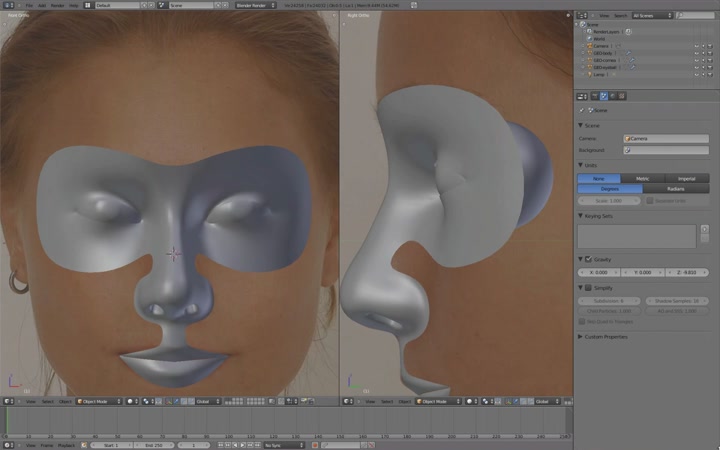Open Search menu in outliner header
The height and width of the screenshot is (450, 720).
pos(620,15)
